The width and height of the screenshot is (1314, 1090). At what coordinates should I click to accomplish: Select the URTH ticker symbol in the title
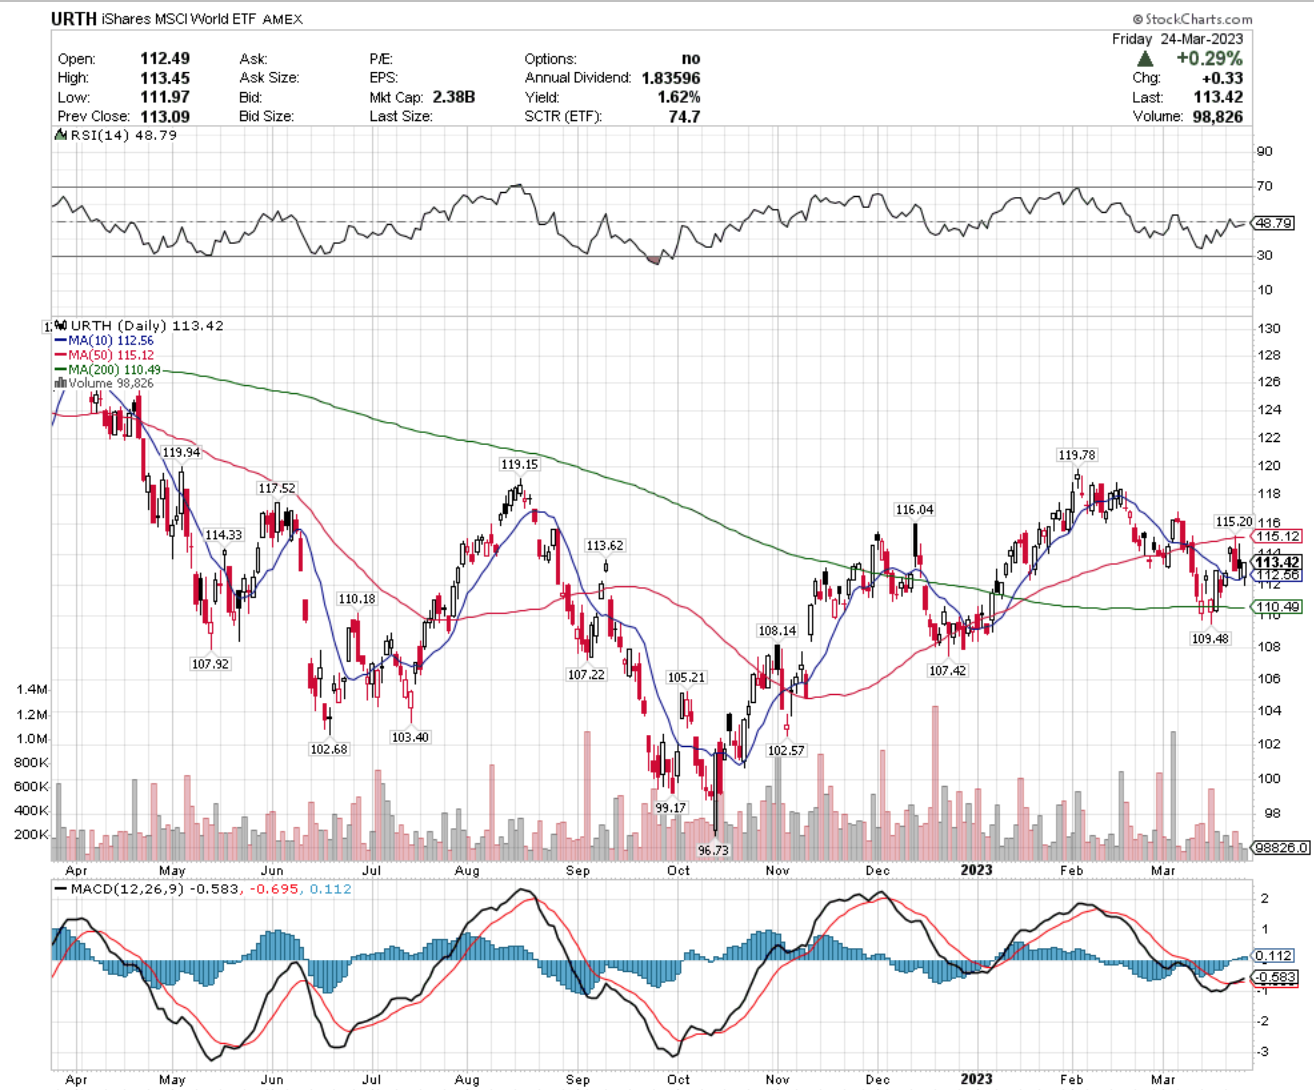point(74,19)
